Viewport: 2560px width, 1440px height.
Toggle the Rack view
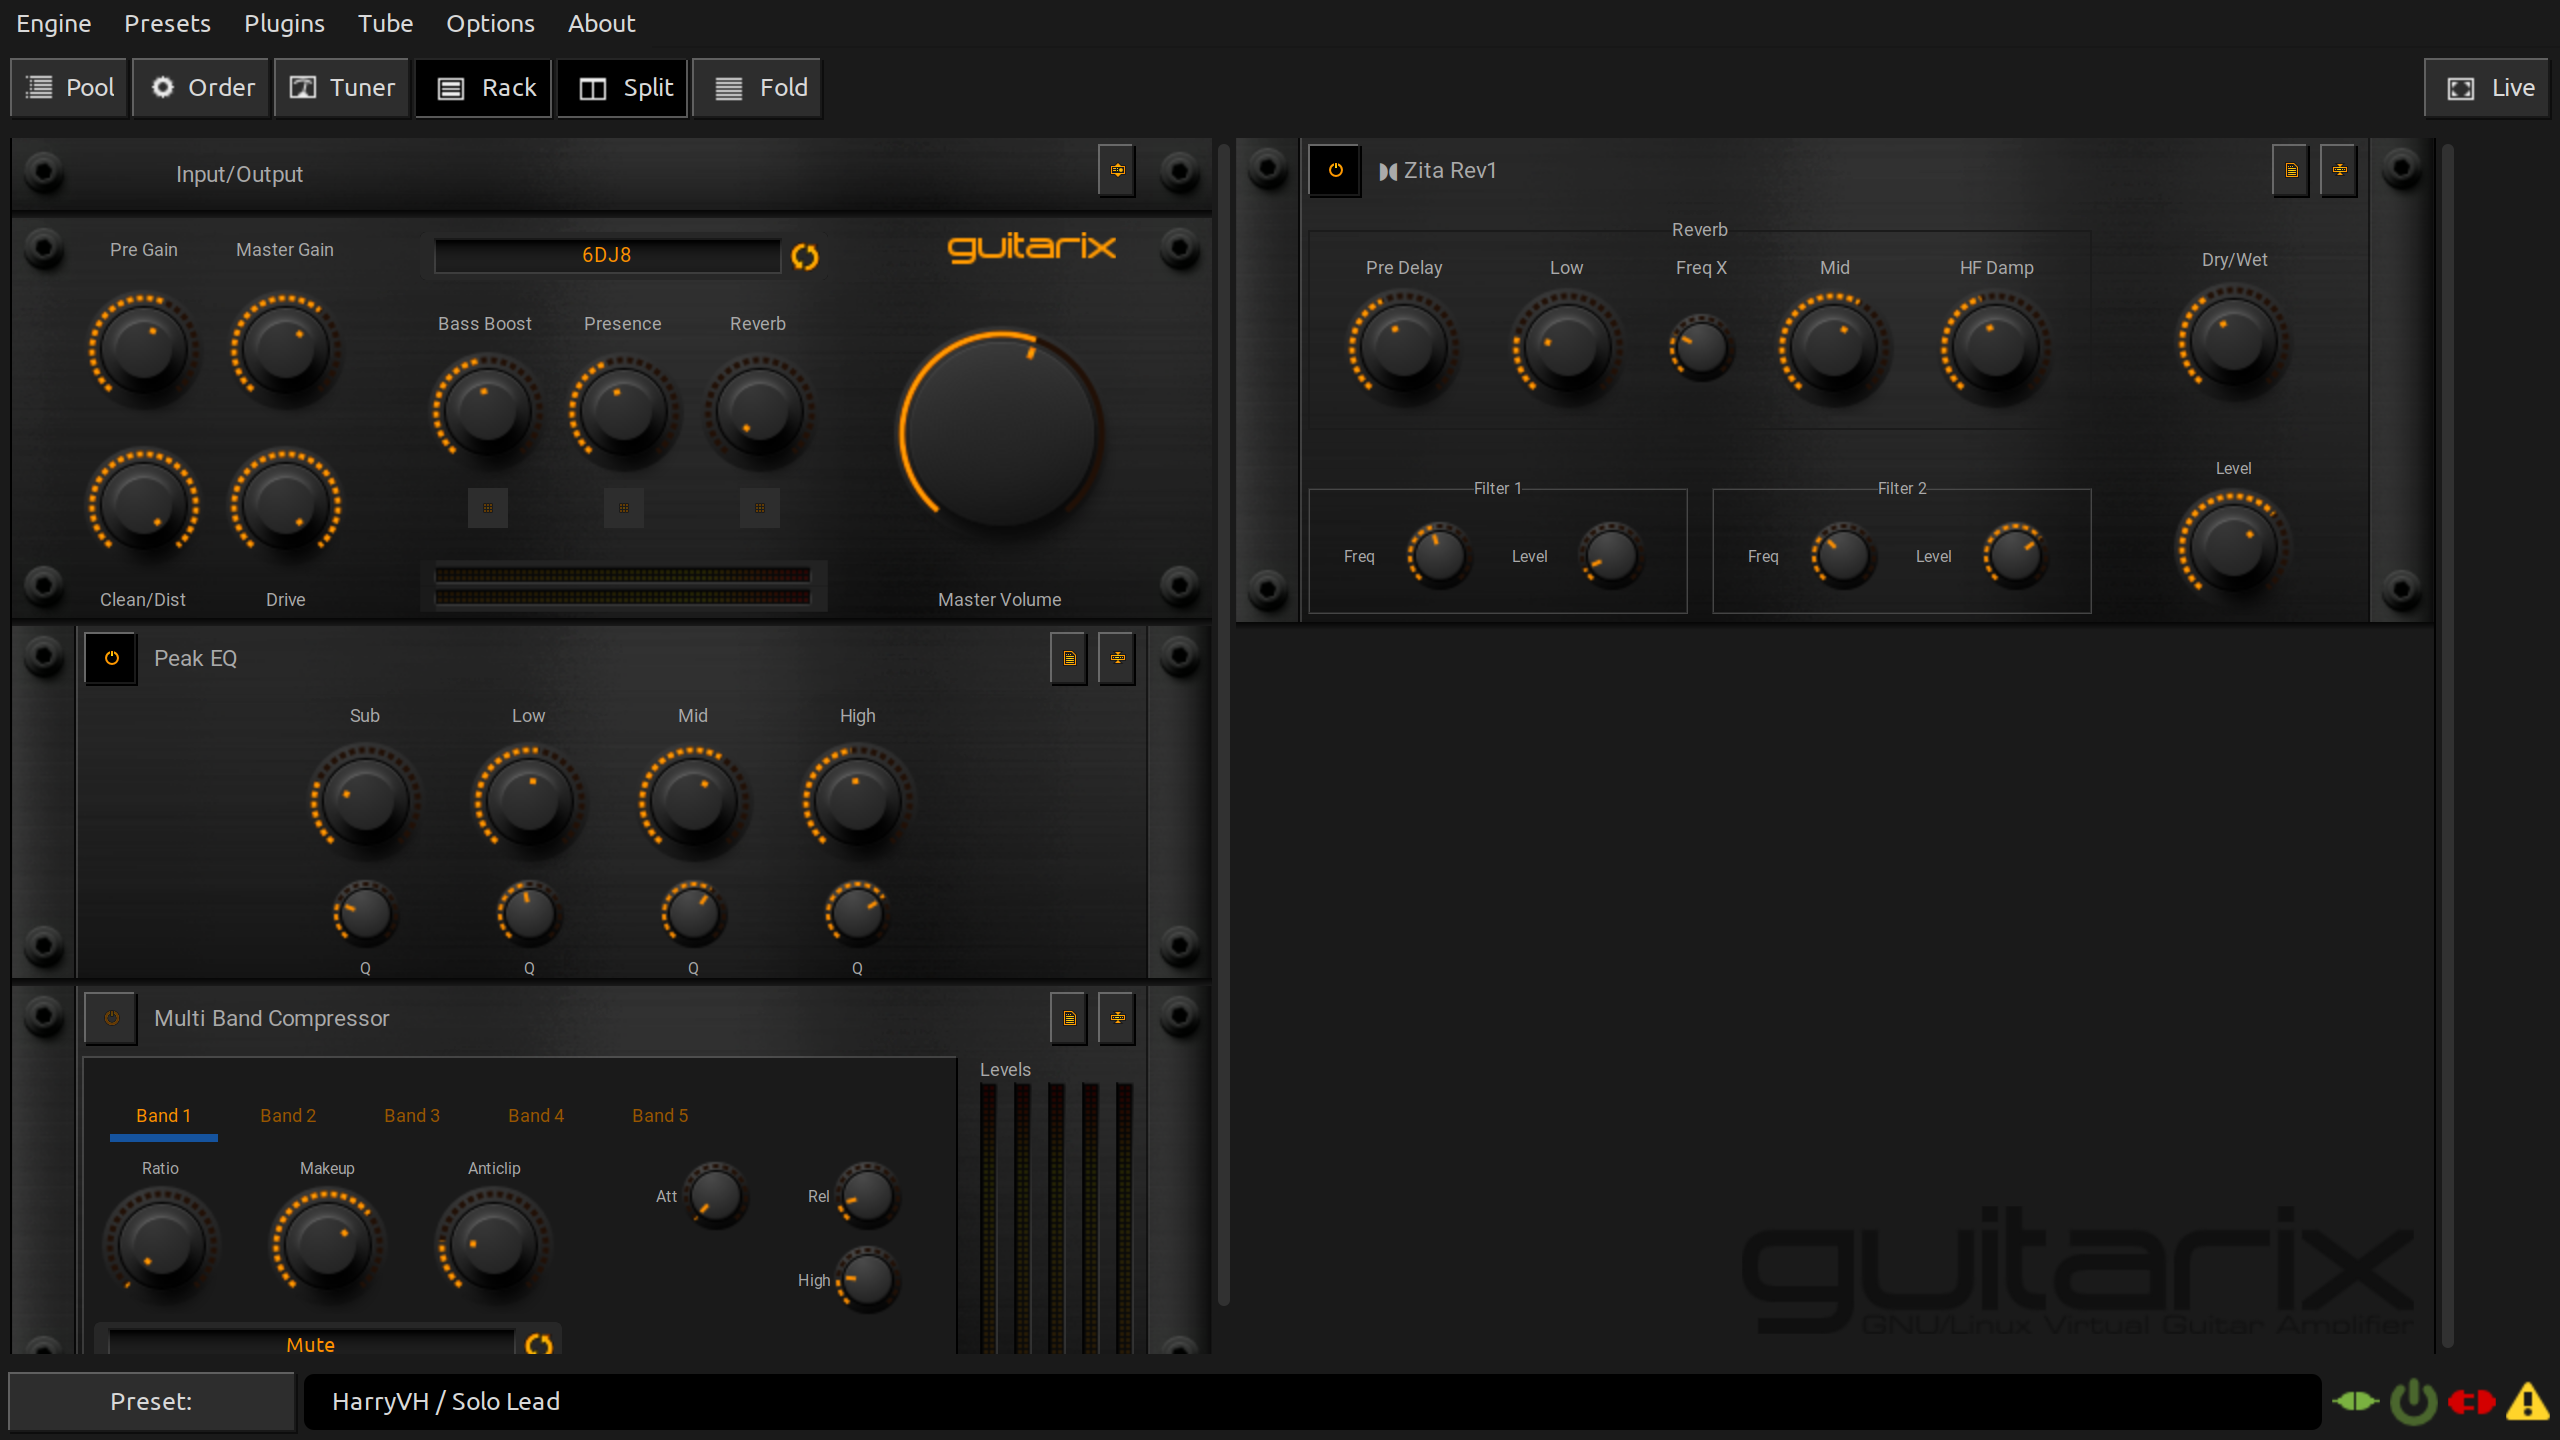pyautogui.click(x=484, y=88)
